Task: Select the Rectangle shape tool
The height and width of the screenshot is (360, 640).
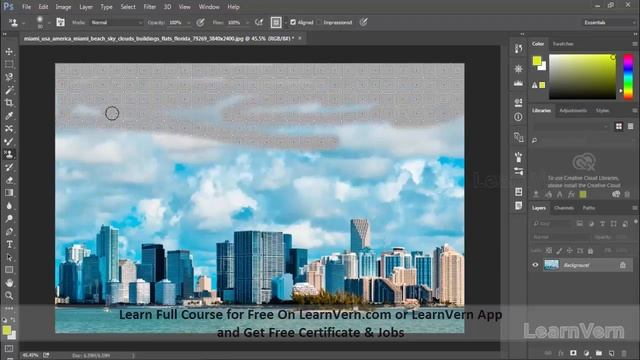Action: (x=9, y=270)
